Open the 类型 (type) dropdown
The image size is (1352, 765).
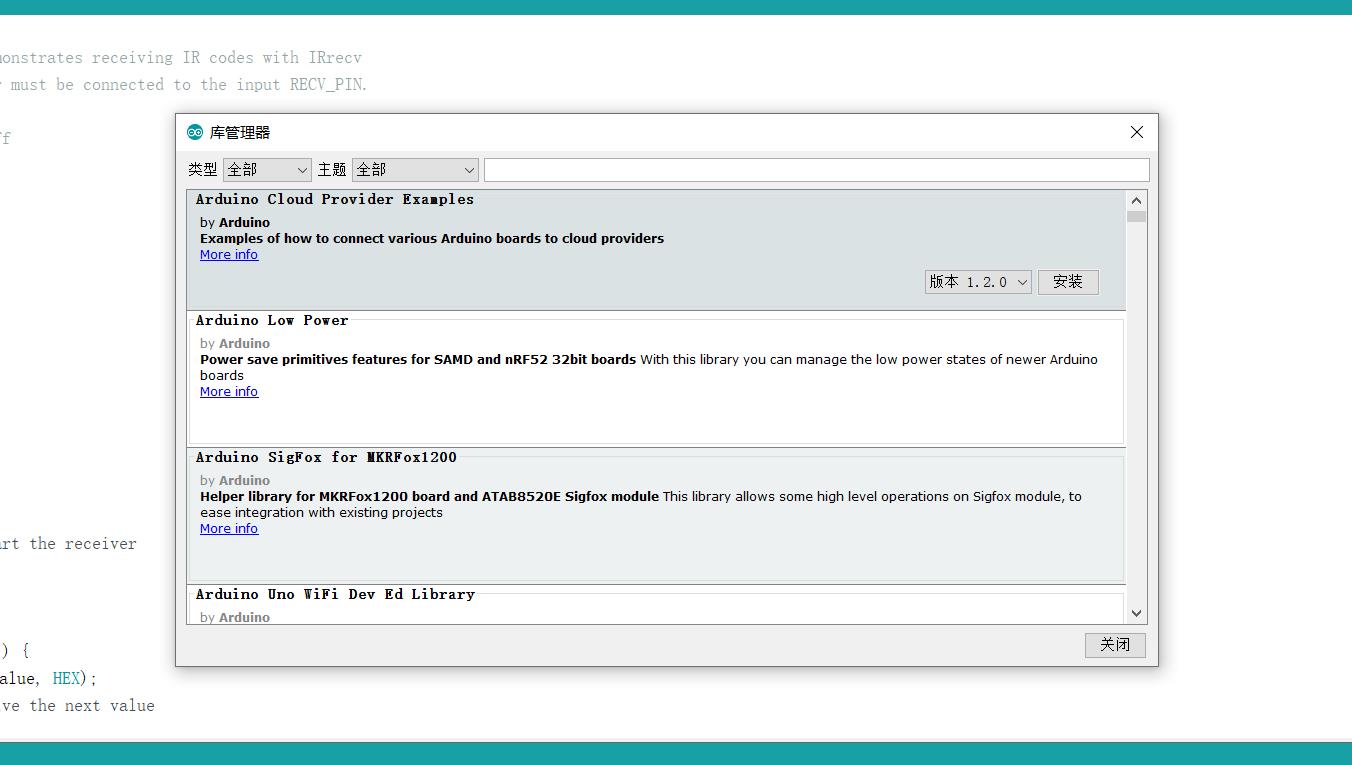pos(267,170)
